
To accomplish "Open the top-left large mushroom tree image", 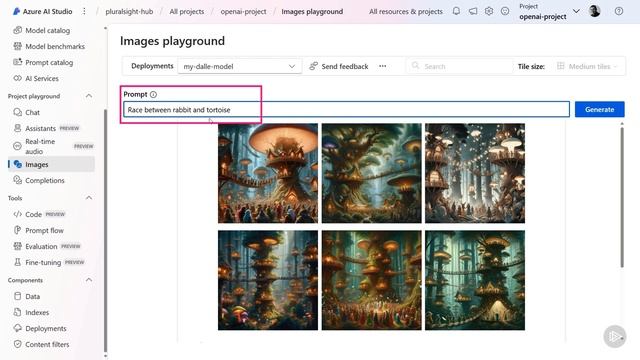I will coord(268,173).
